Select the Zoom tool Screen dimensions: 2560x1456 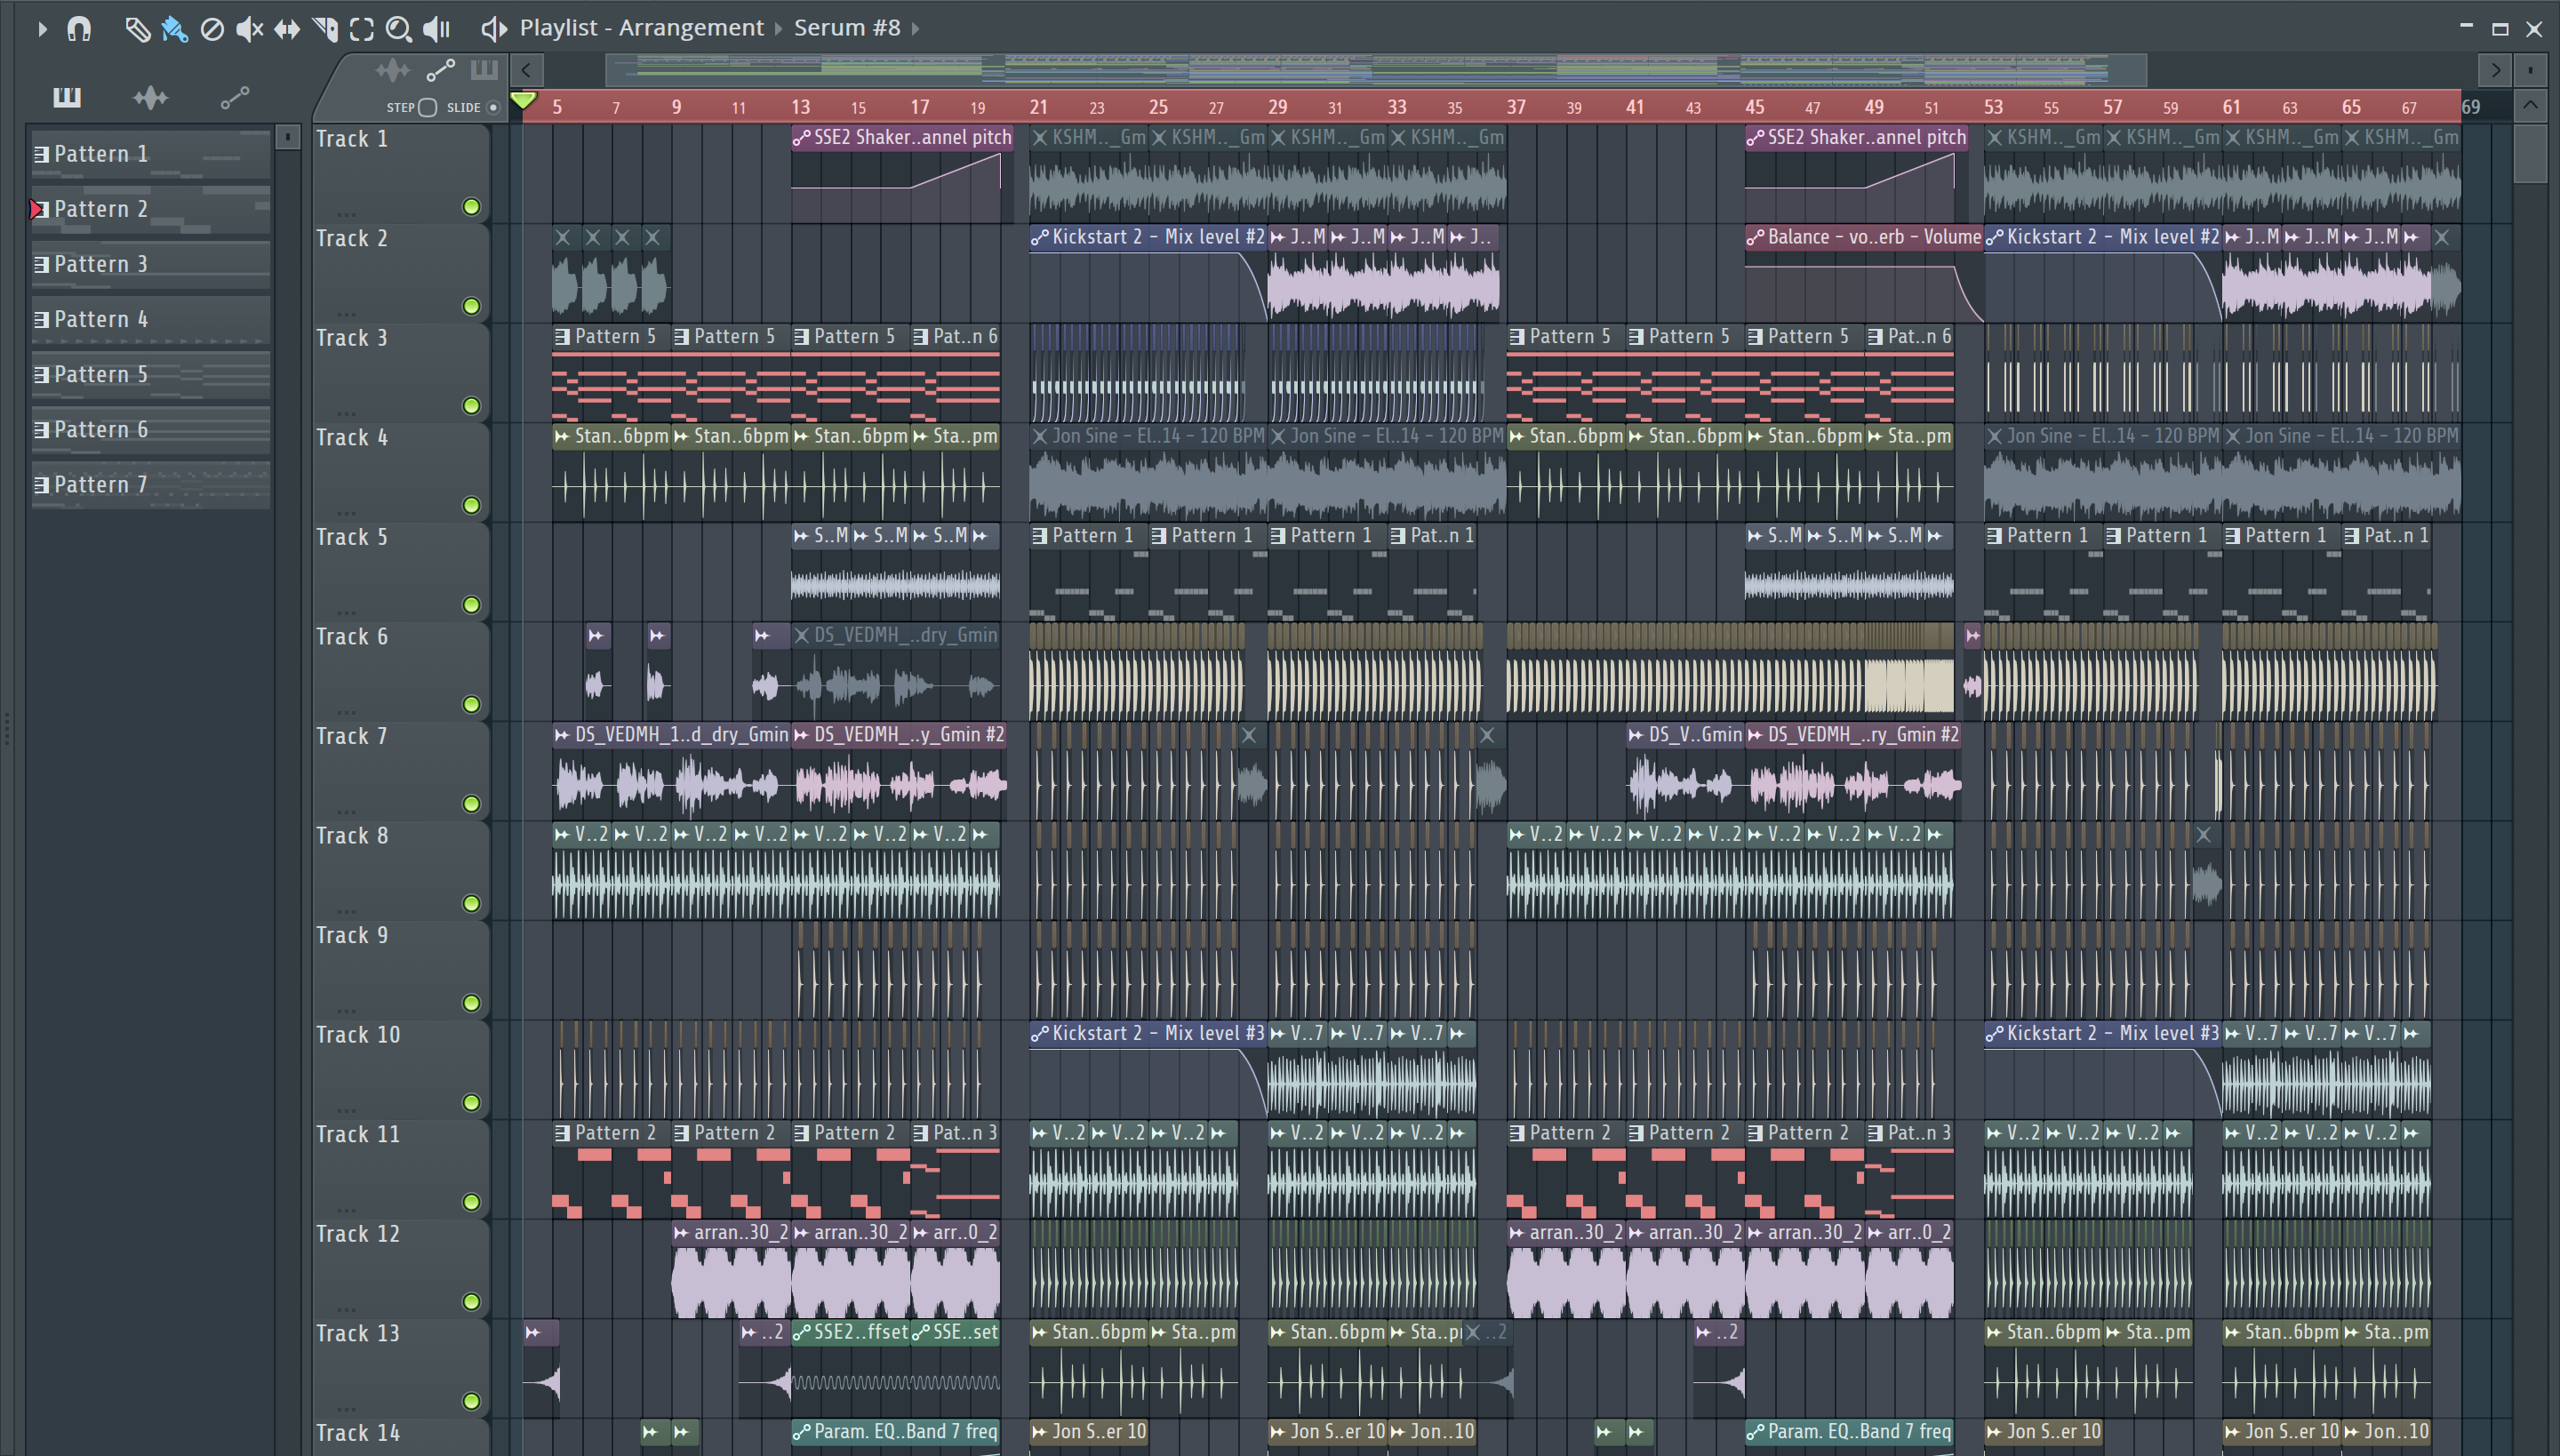399,29
